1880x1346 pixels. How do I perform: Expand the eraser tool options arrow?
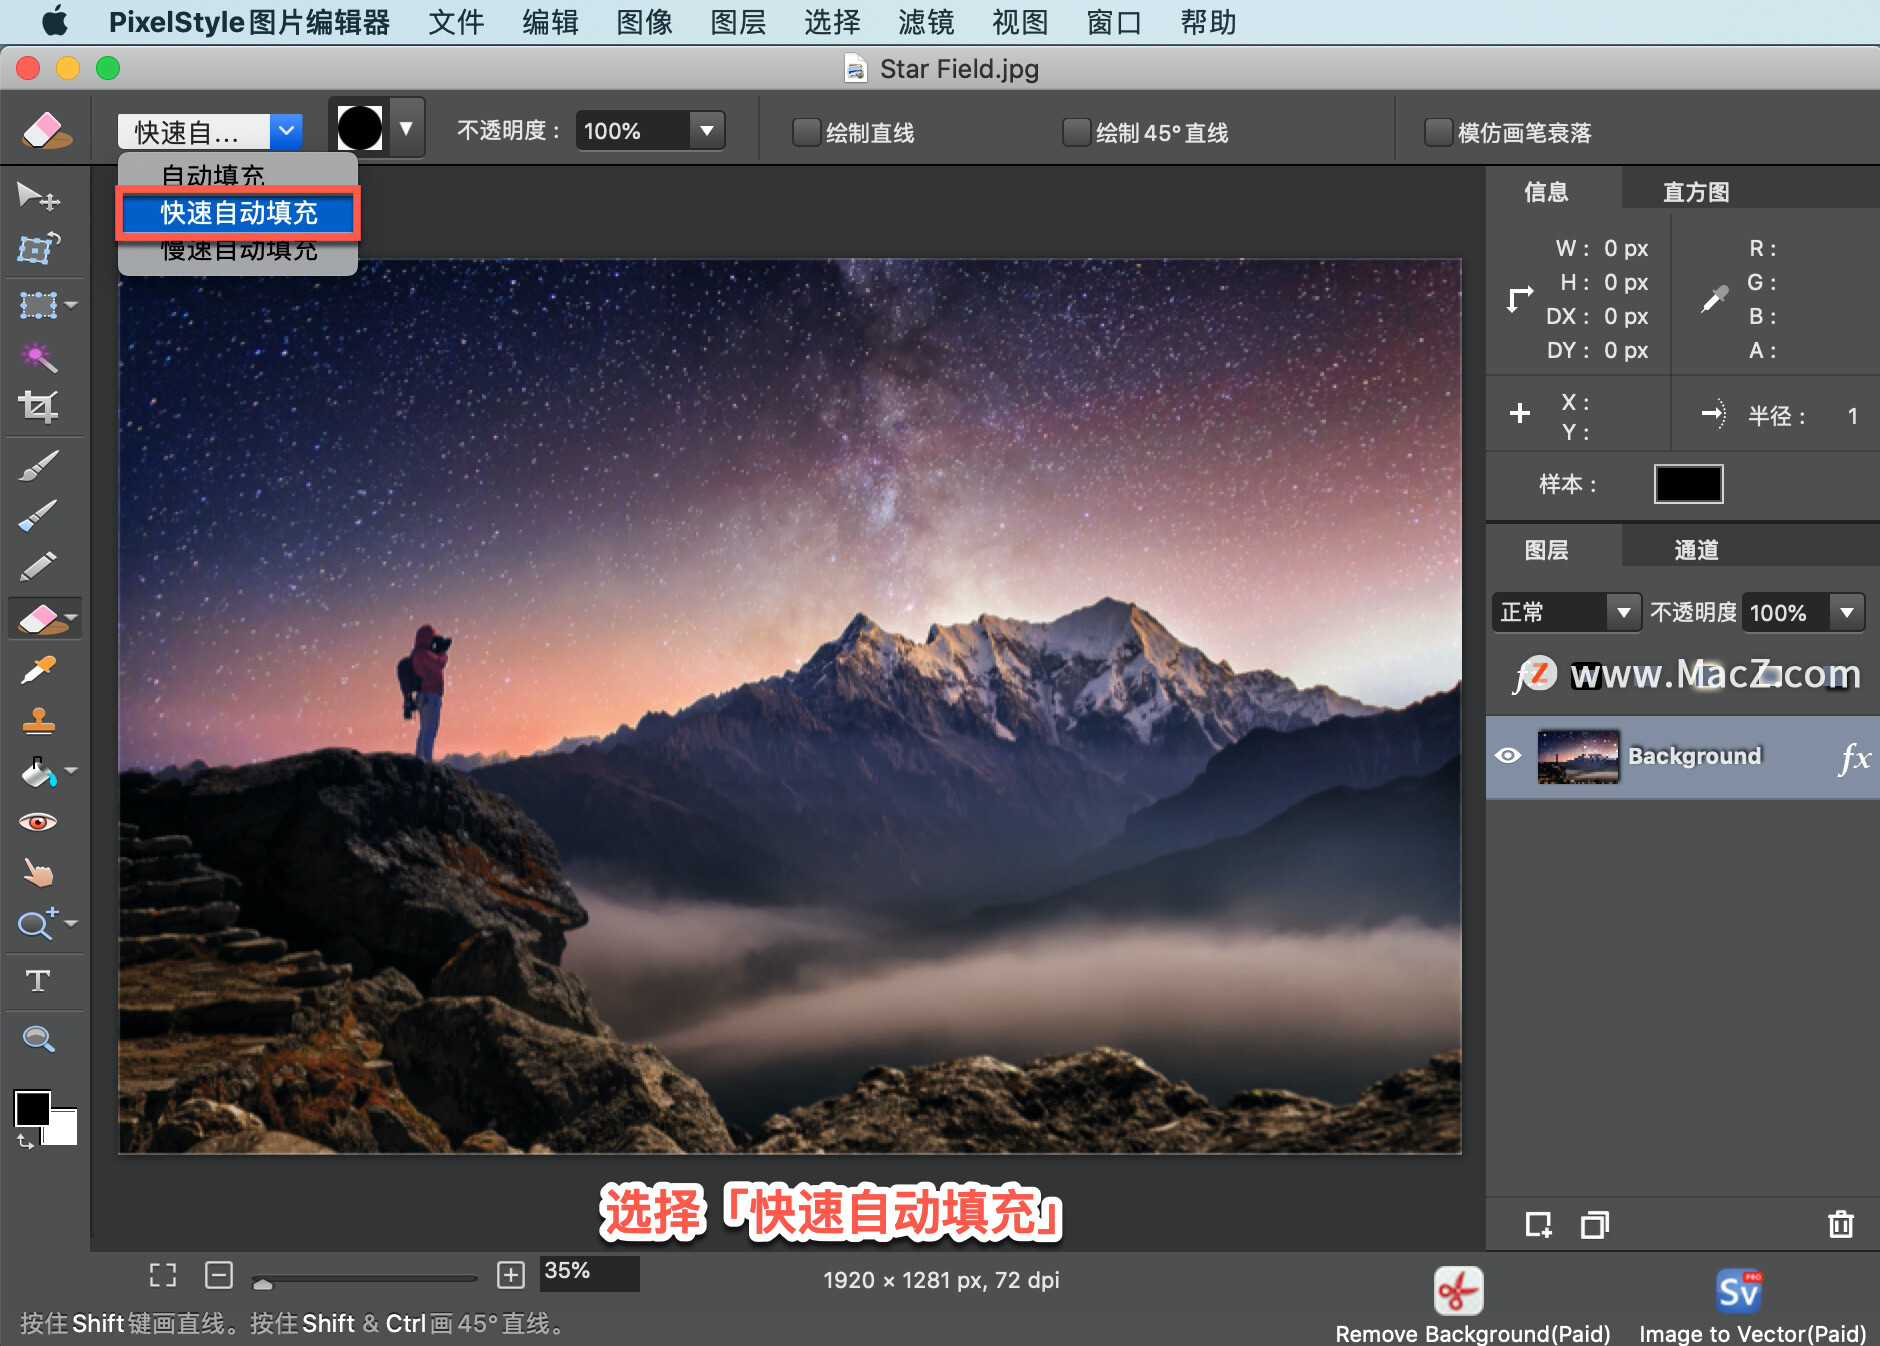[71, 619]
